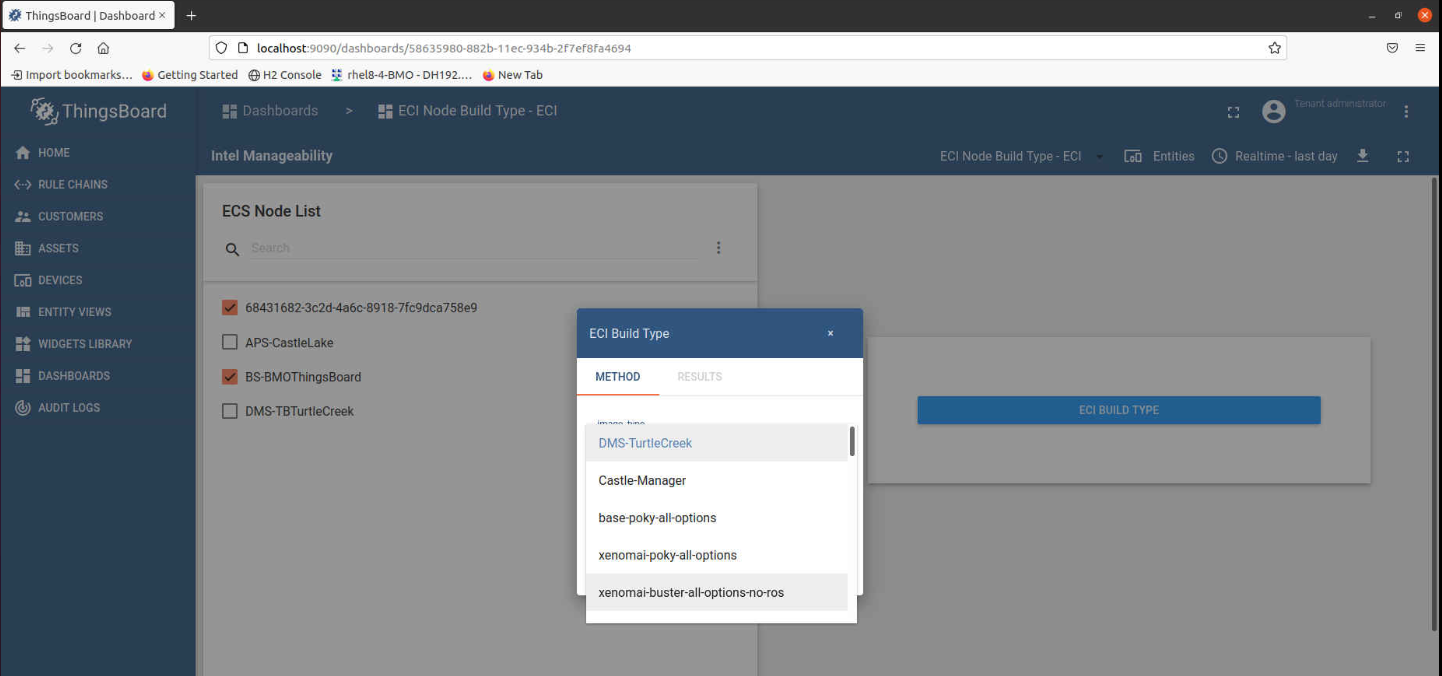Click the localhost URL address bar
Screen dimensions: 1442x676
click(x=747, y=48)
